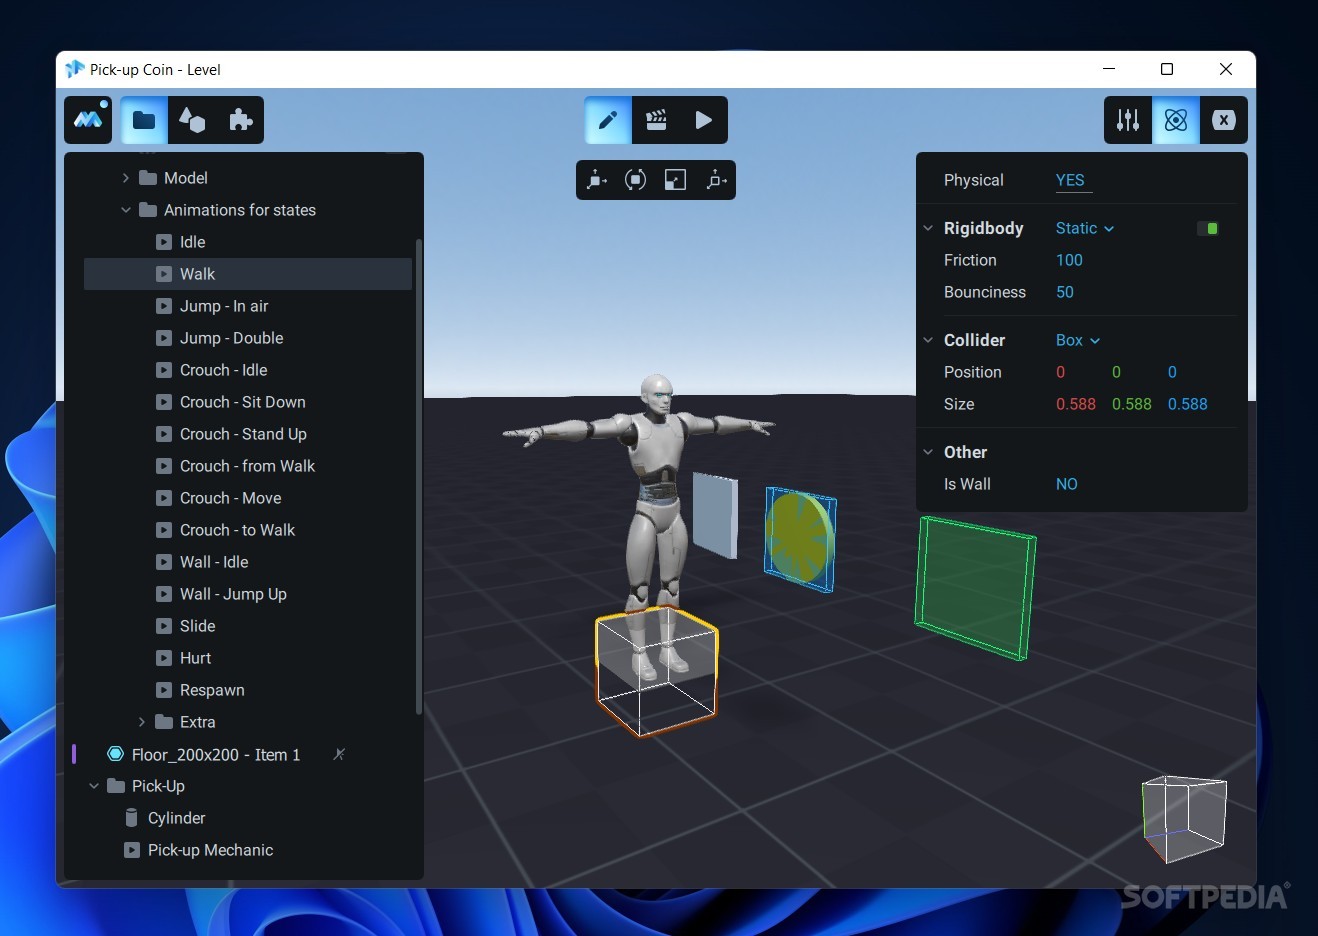Toggle the Rigidbody enable switch
The width and height of the screenshot is (1318, 936).
pos(1208,228)
